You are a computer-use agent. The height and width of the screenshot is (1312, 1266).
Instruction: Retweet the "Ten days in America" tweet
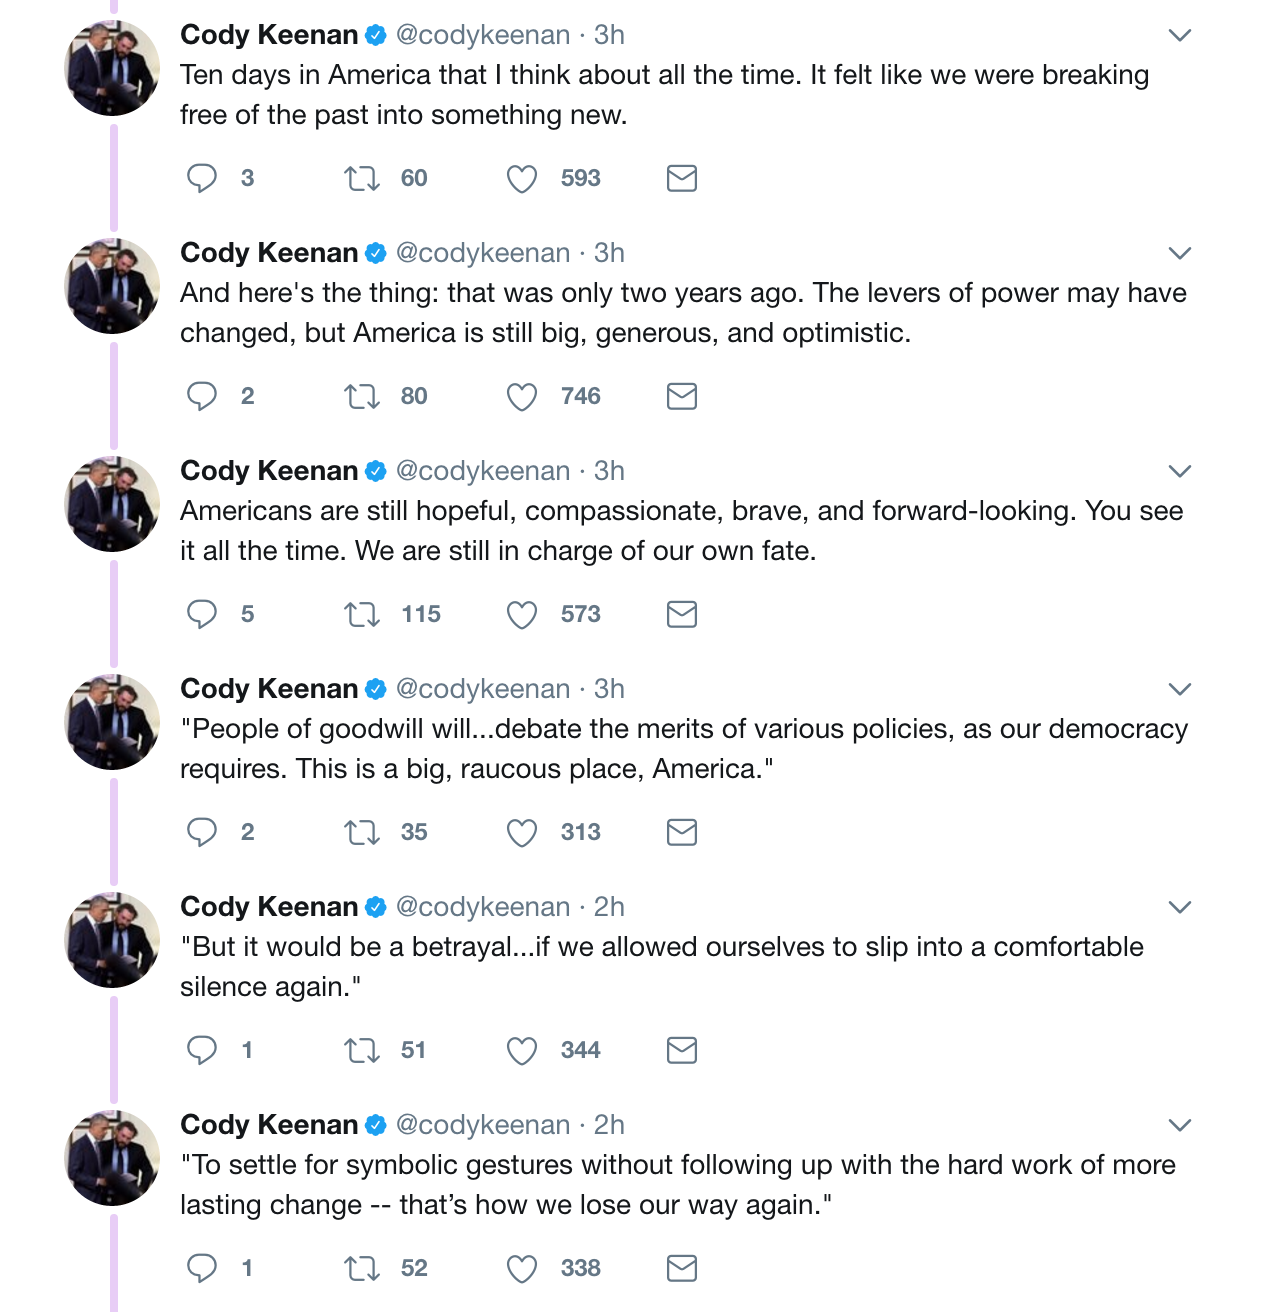(x=361, y=178)
